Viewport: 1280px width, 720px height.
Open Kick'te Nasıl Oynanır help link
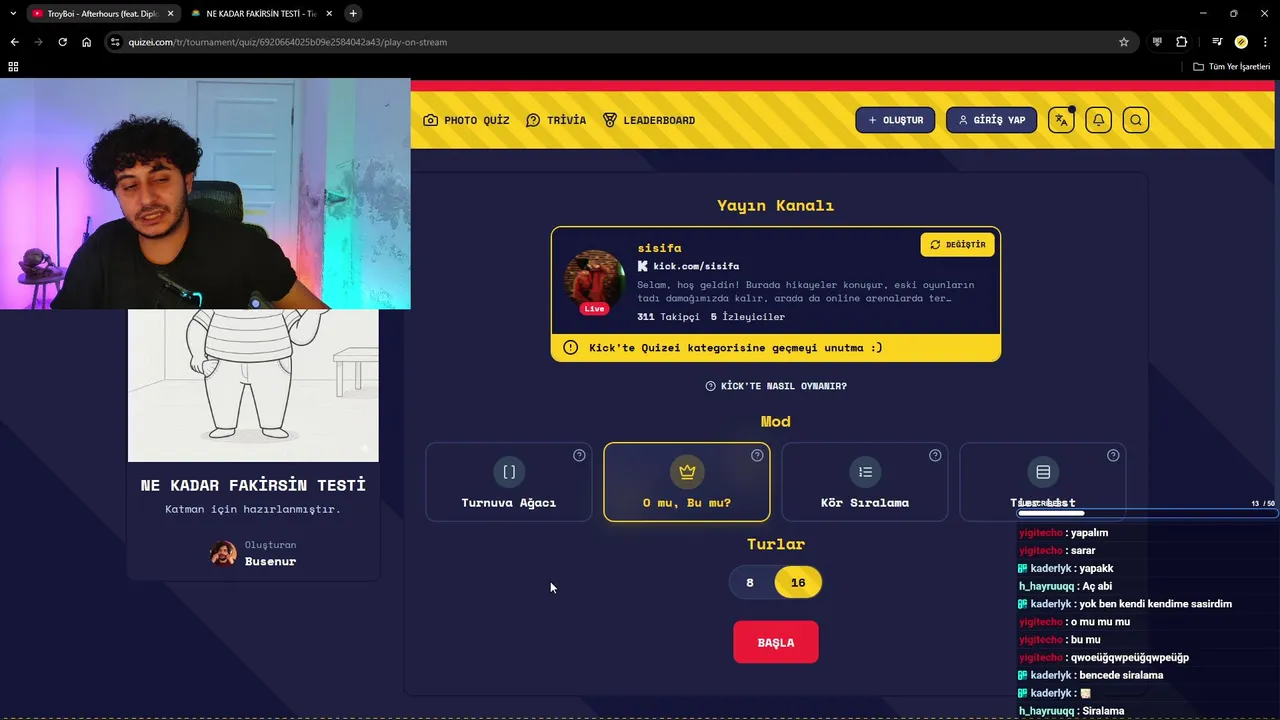[x=776, y=386]
